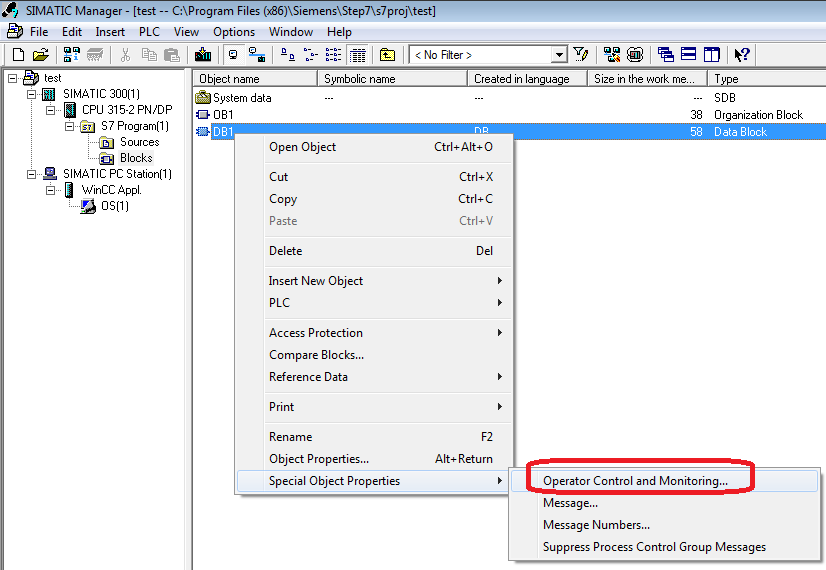Collapse the CPU 315-2 PN/DP node

coord(50,110)
